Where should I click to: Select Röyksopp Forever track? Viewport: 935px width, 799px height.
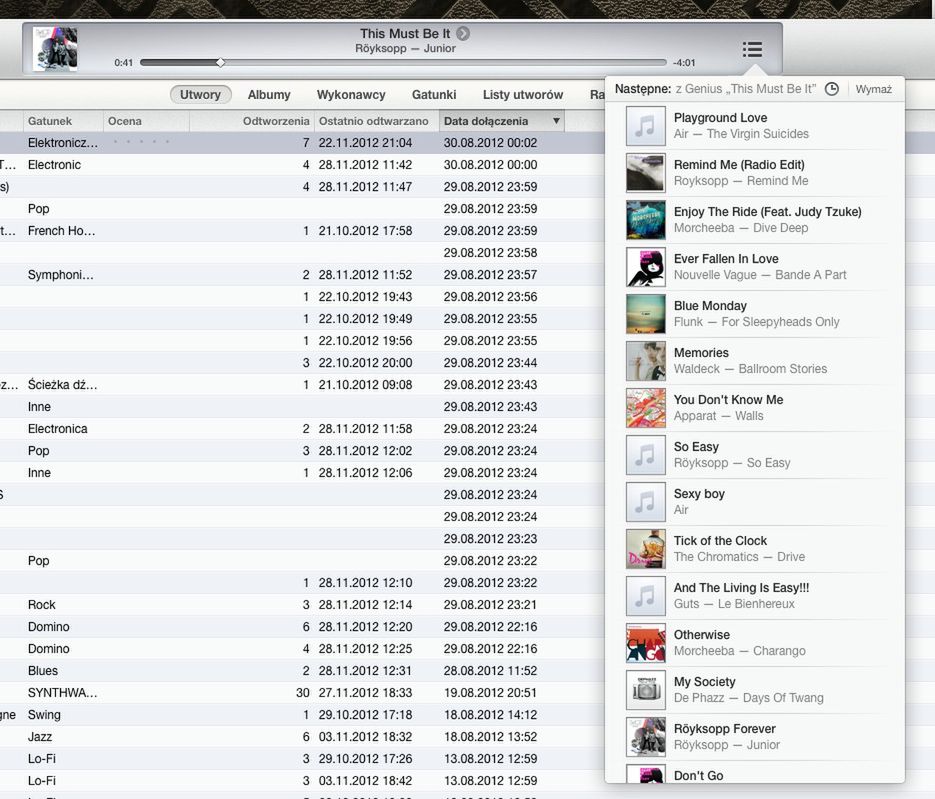pos(756,737)
